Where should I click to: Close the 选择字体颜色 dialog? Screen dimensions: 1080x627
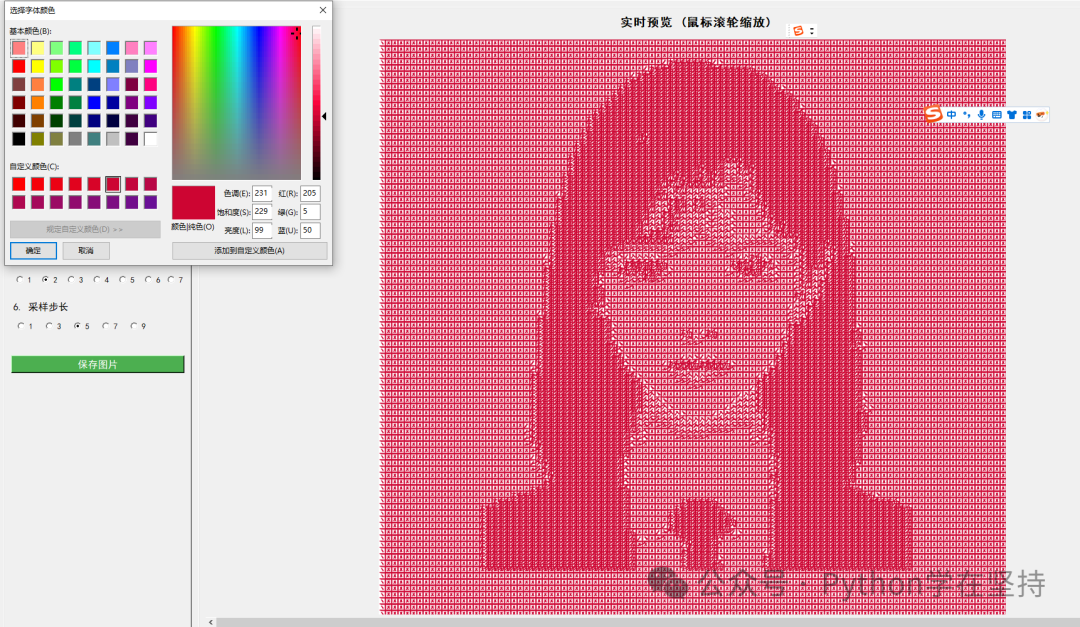[323, 10]
